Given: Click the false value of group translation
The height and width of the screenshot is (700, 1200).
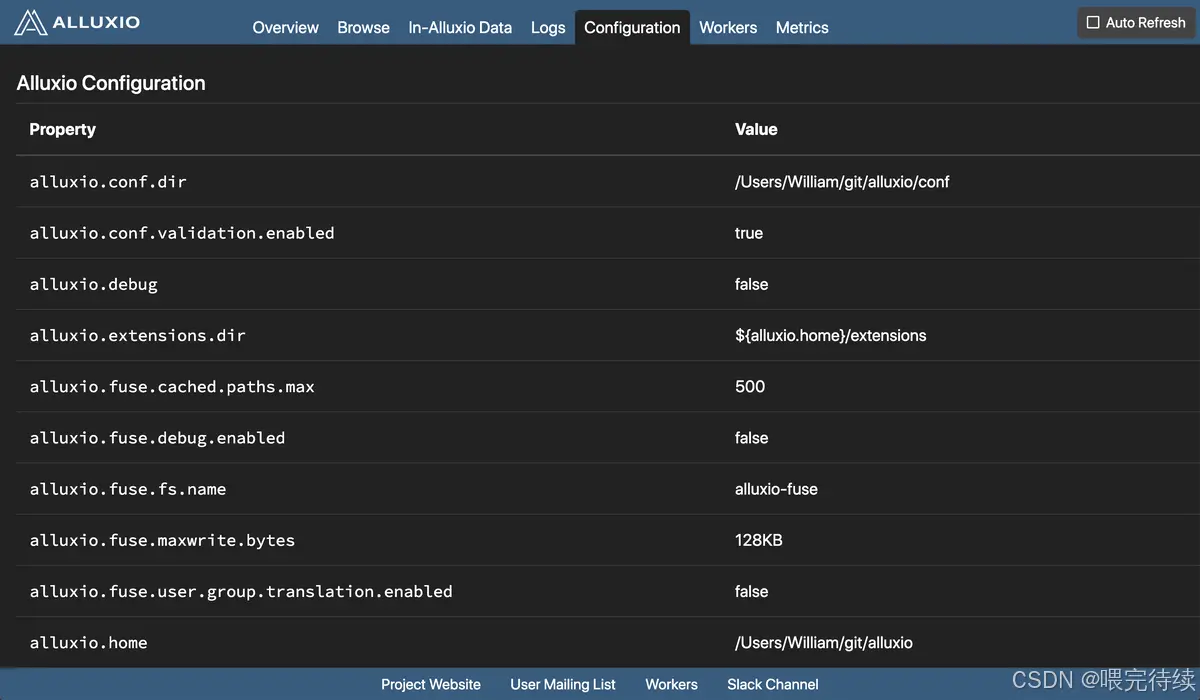Looking at the screenshot, I should (x=752, y=592).
